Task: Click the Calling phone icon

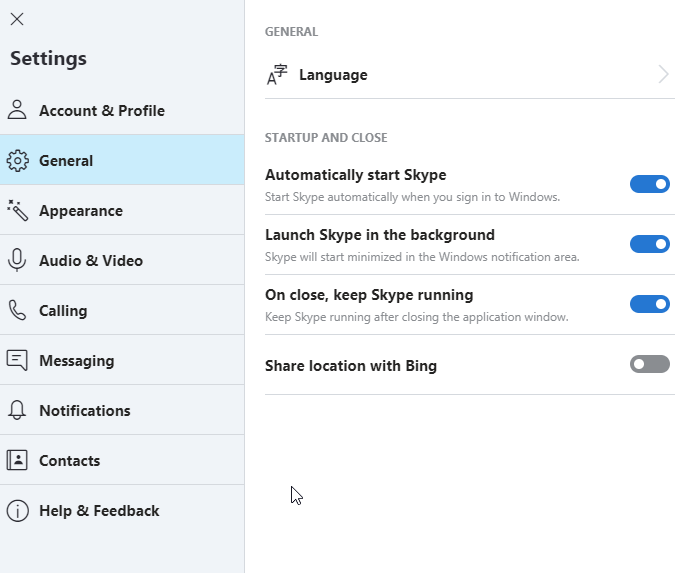Action: click(x=17, y=310)
